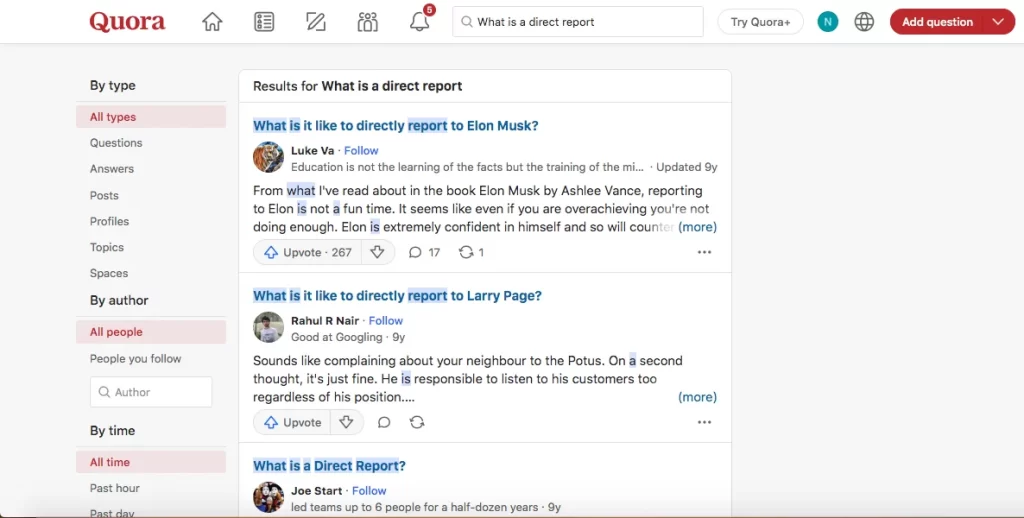
Task: Open the Spaces people icon
Action: [368, 22]
